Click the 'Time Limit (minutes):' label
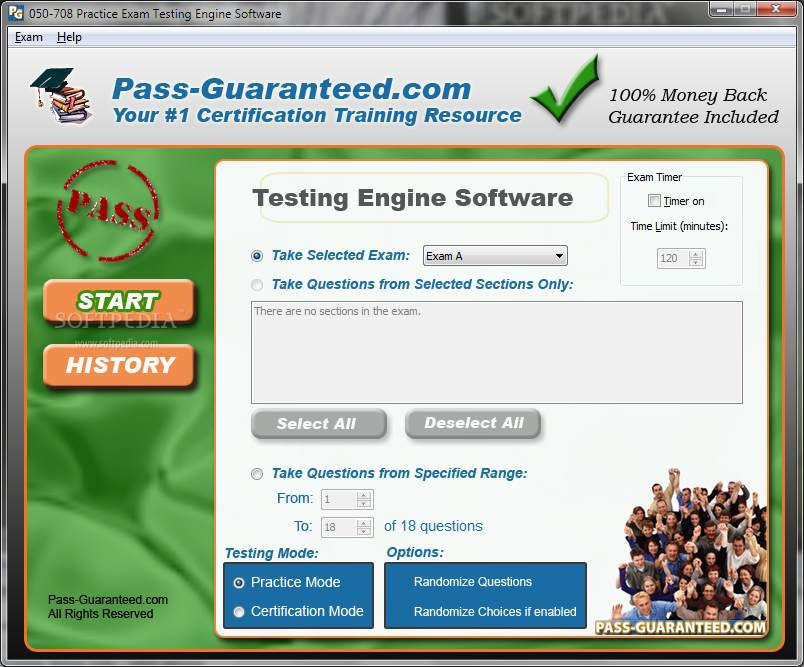 (679, 226)
